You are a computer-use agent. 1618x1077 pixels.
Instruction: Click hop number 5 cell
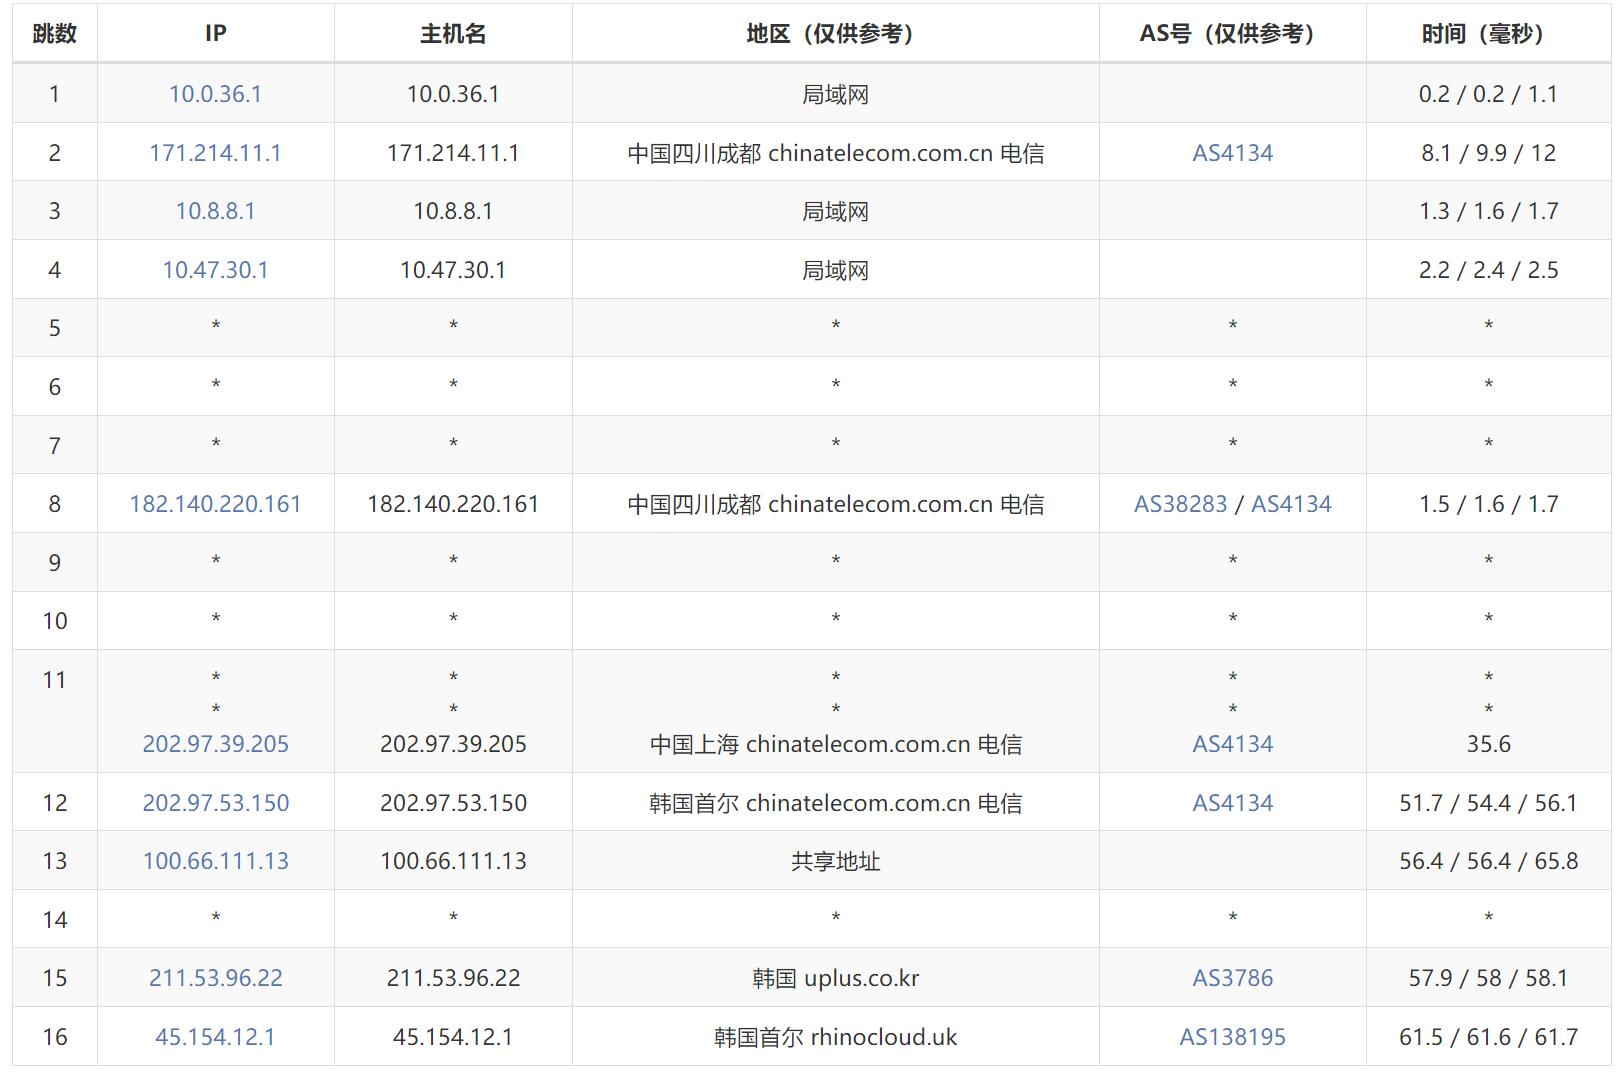point(54,328)
